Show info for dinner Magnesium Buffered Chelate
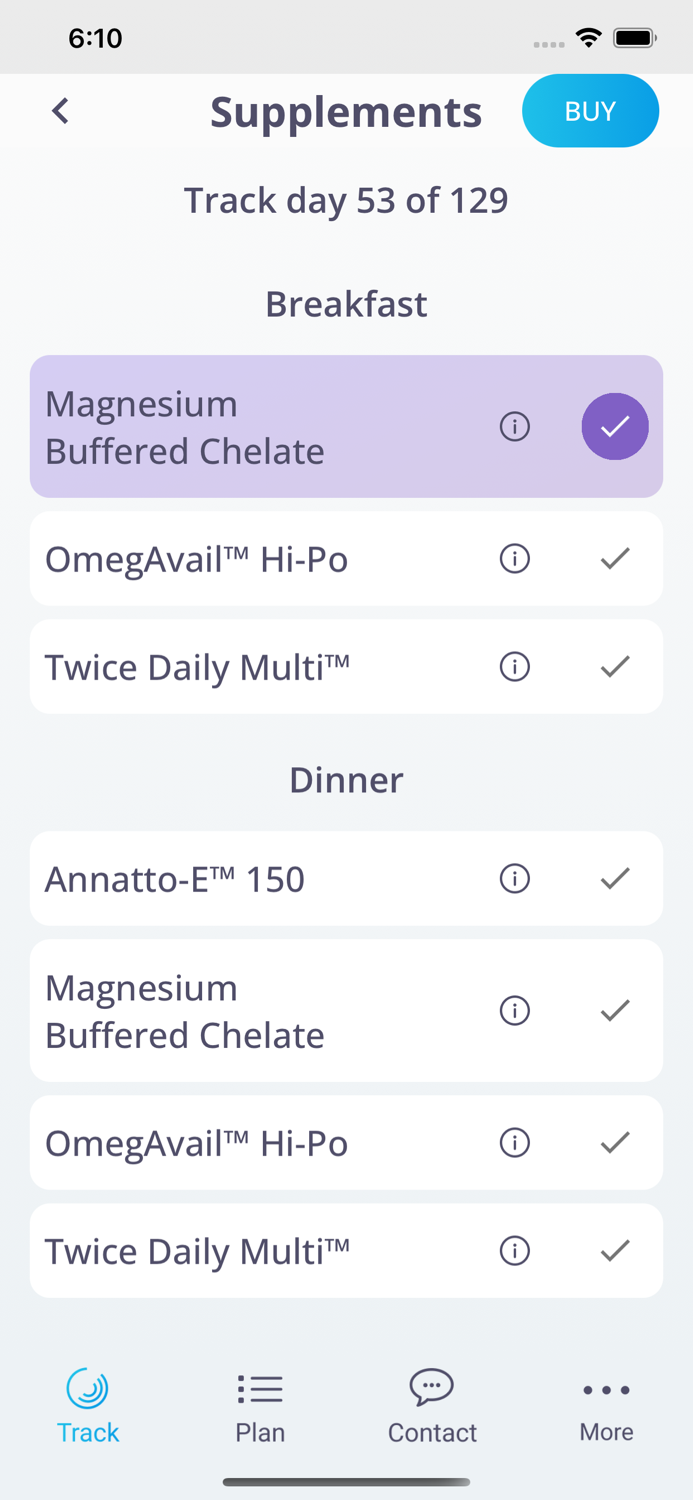Image resolution: width=693 pixels, height=1500 pixels. click(514, 1011)
